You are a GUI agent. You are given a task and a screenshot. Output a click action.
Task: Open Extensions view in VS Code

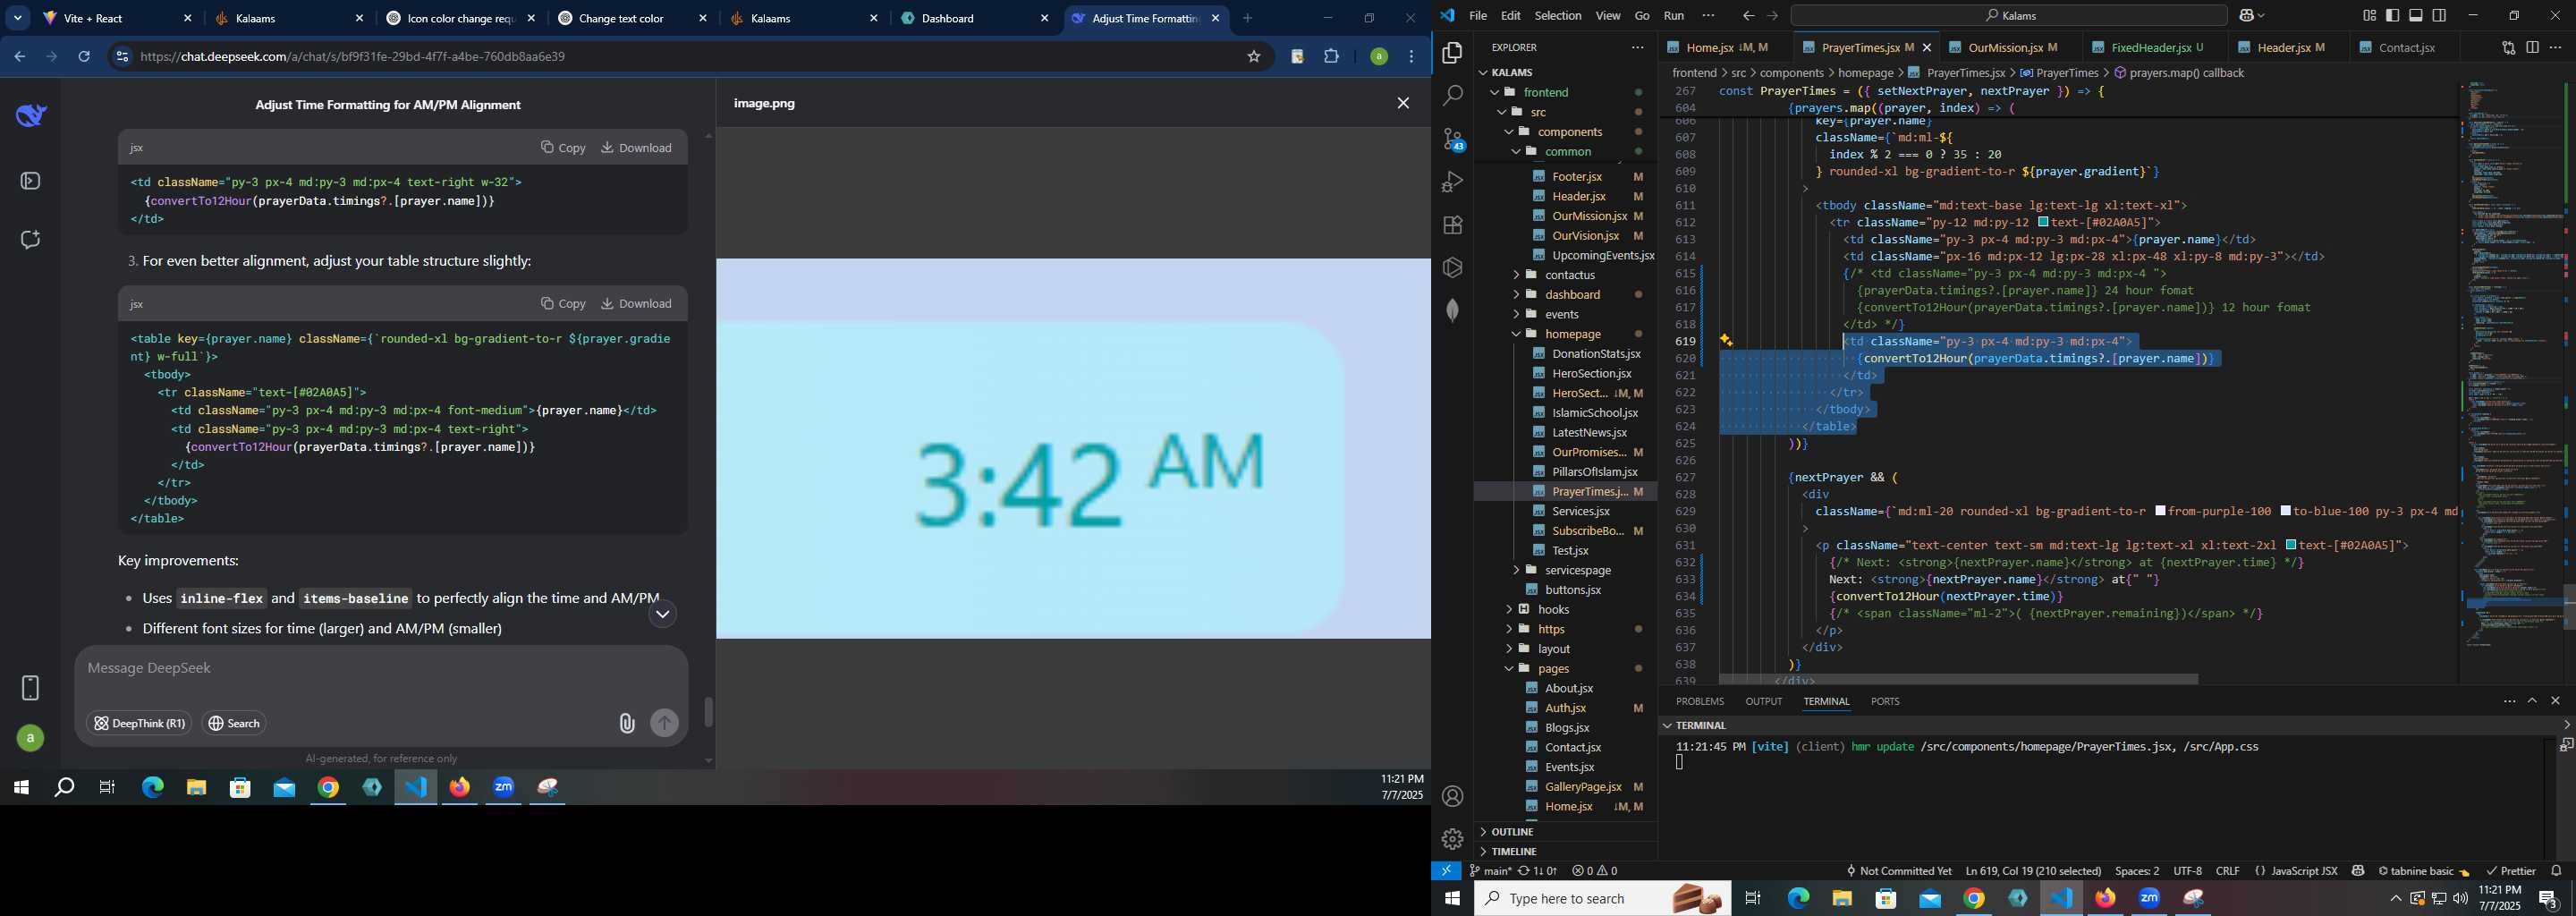coord(1452,225)
